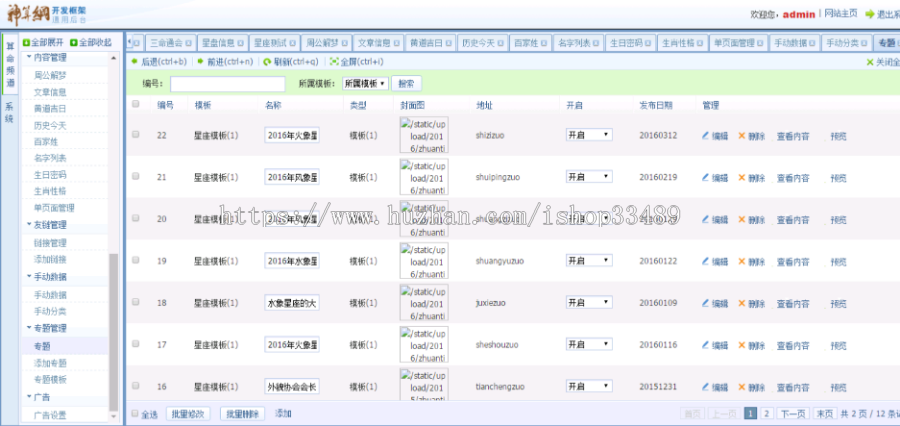The height and width of the screenshot is (426, 900).
Task: Collapse the 专题管理 group in sidebar
Action: point(29,328)
